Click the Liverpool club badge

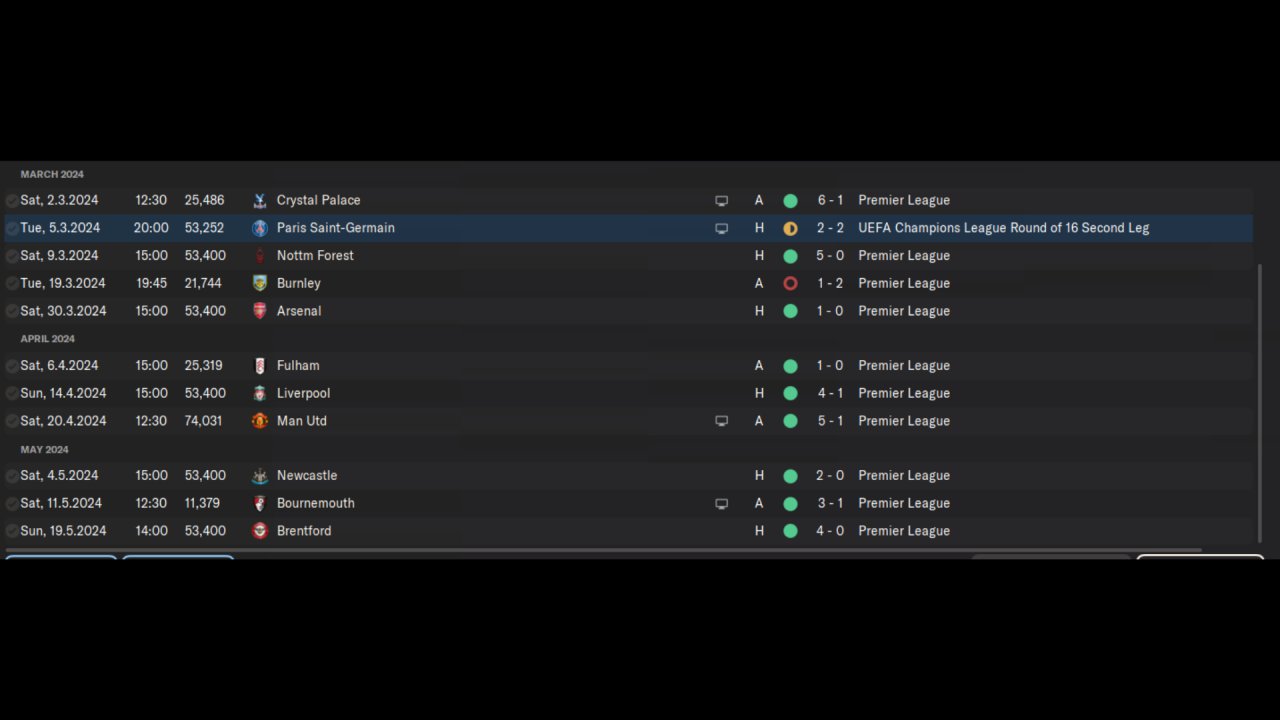tap(260, 393)
